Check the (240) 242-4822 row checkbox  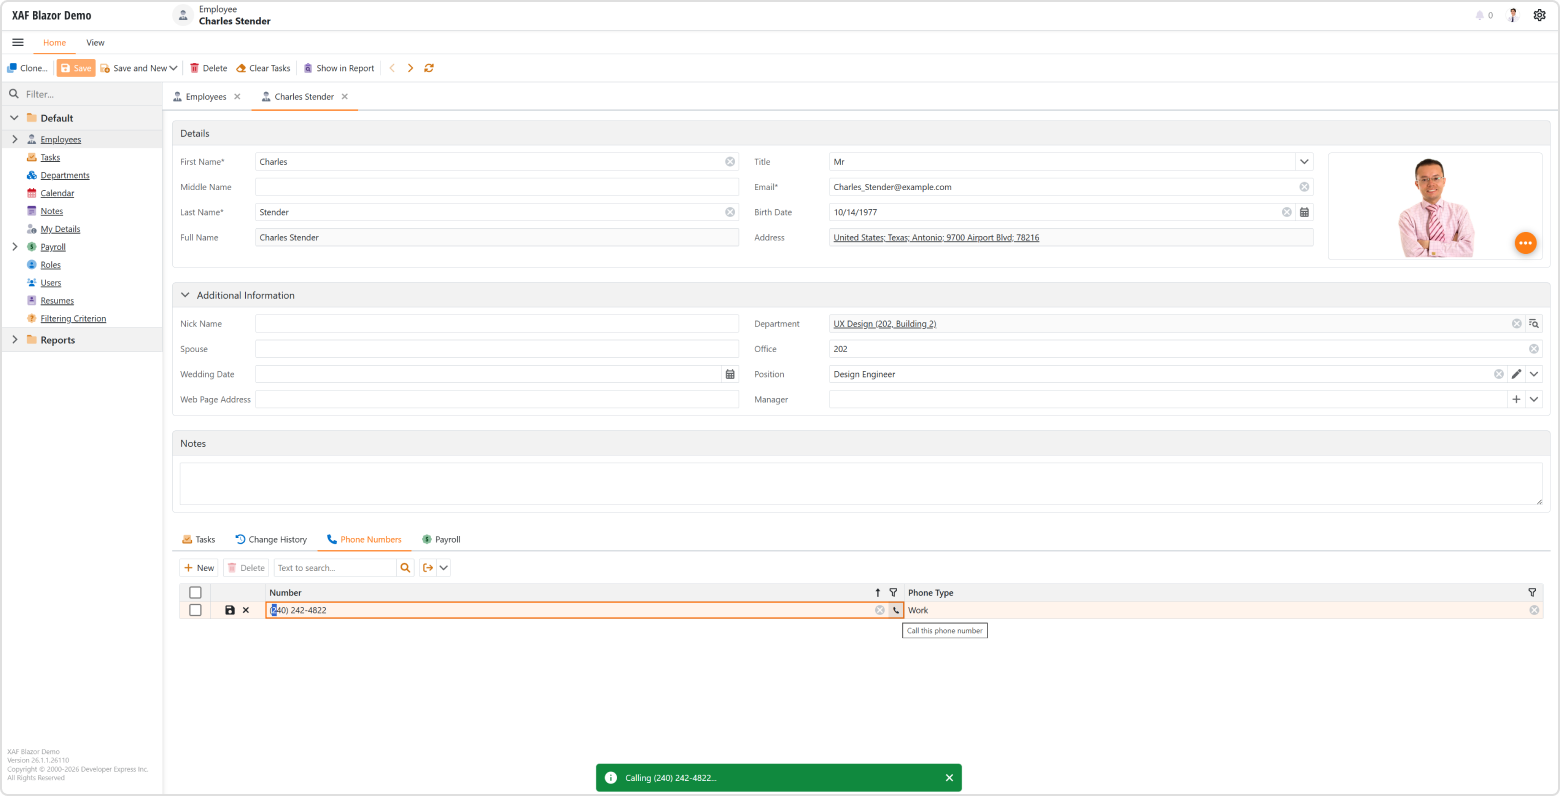195,610
